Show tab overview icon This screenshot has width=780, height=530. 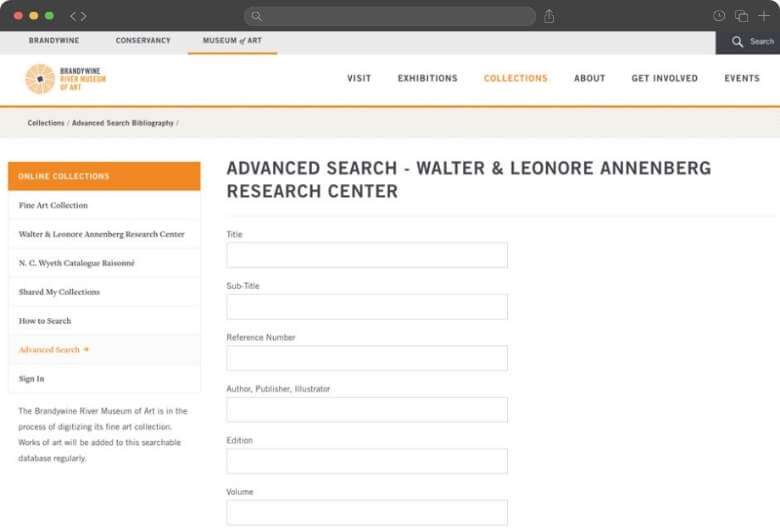(x=741, y=16)
